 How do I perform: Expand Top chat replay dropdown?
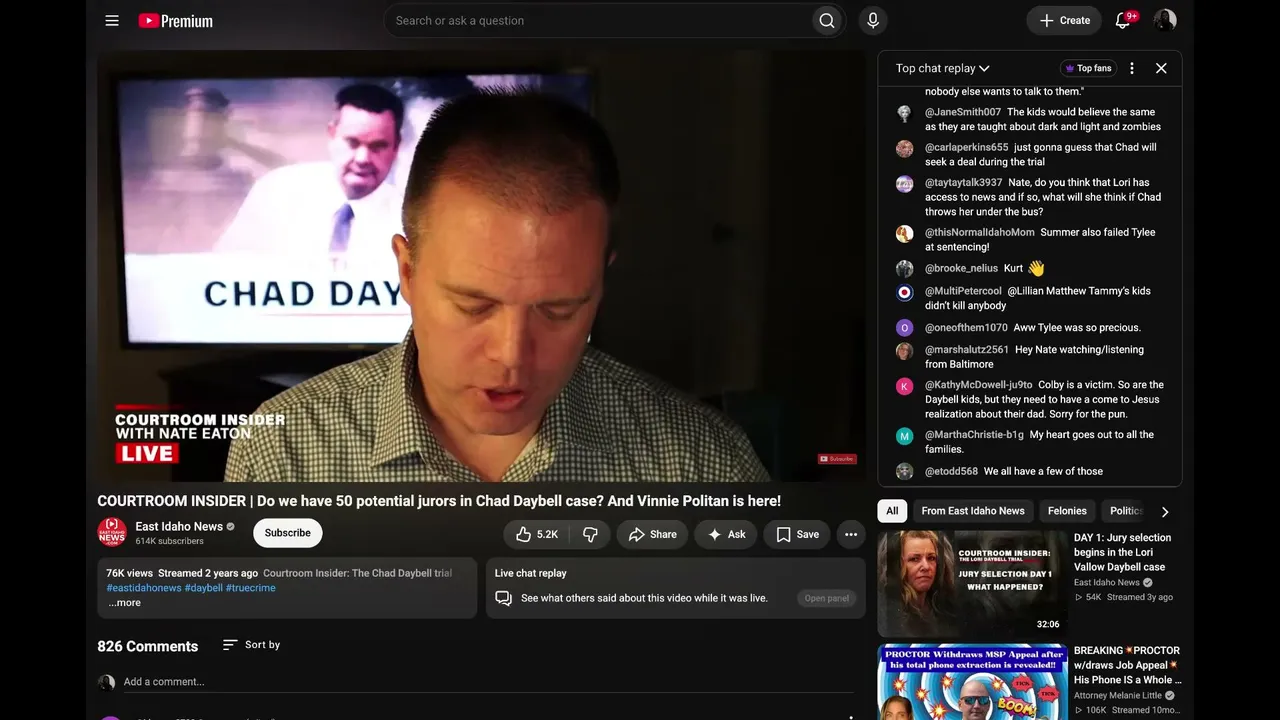[x=943, y=68]
